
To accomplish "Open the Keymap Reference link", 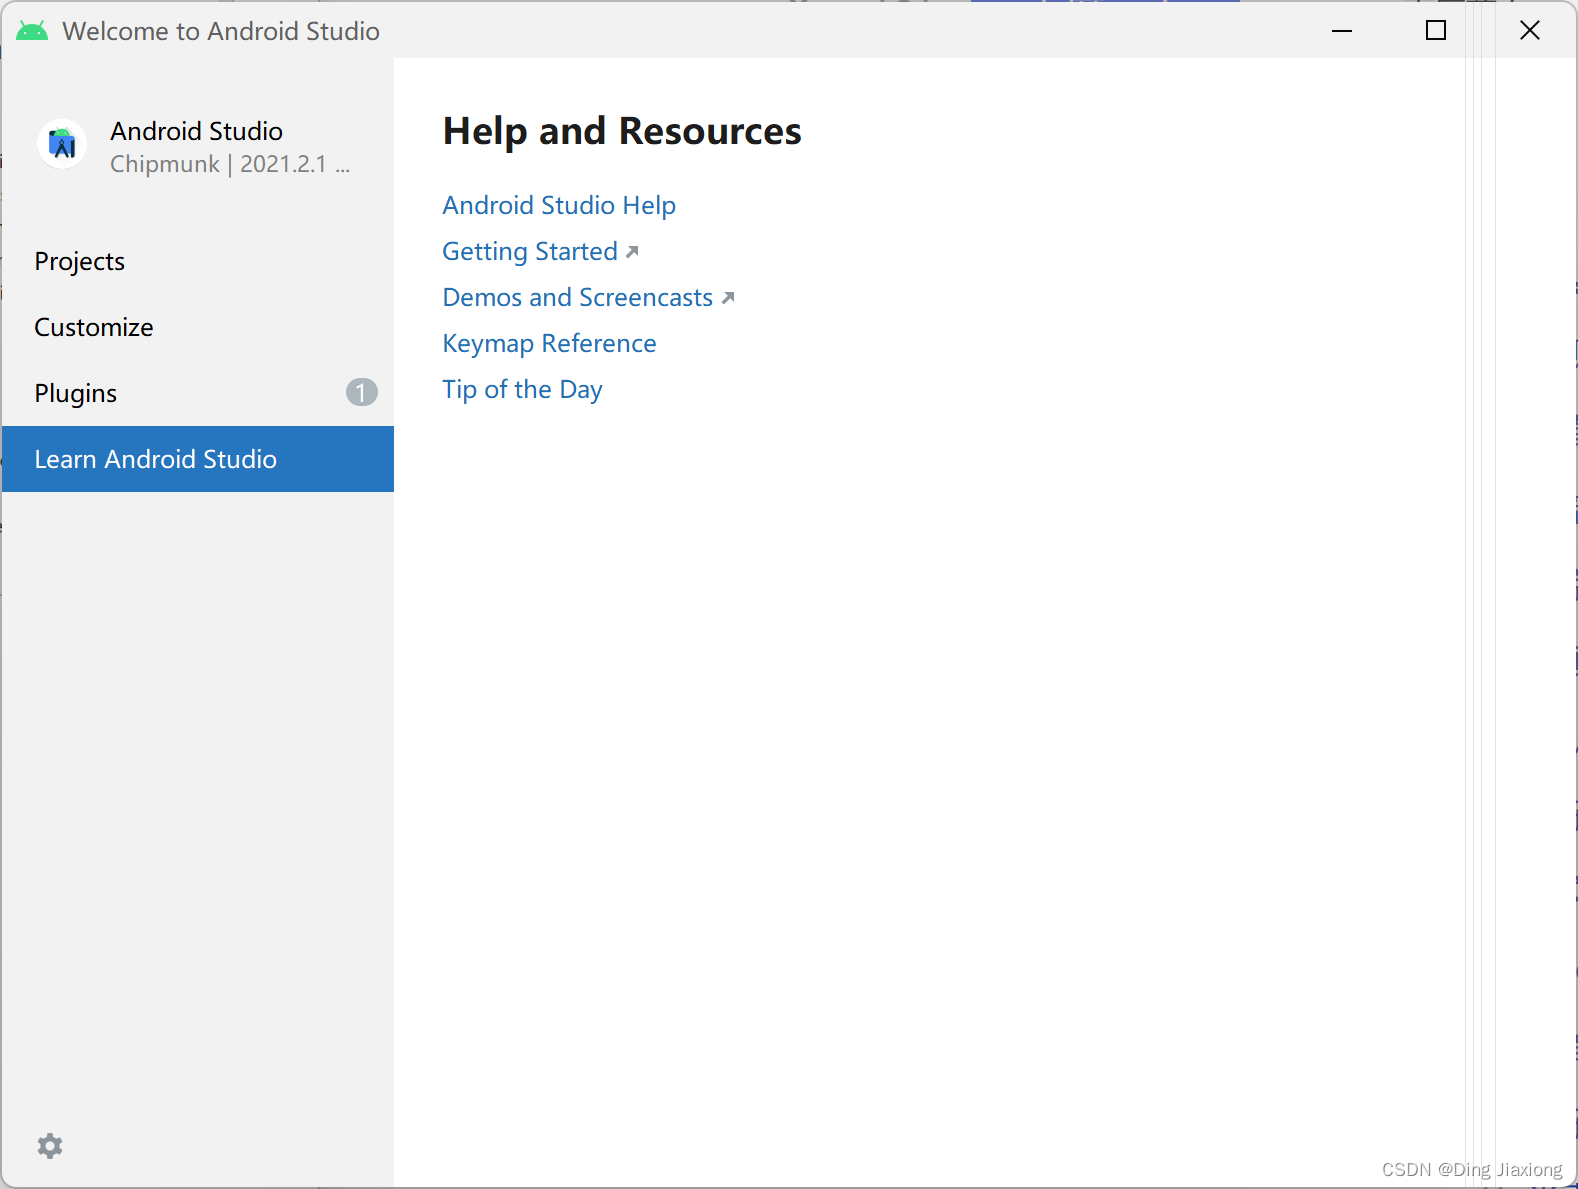I will (549, 343).
